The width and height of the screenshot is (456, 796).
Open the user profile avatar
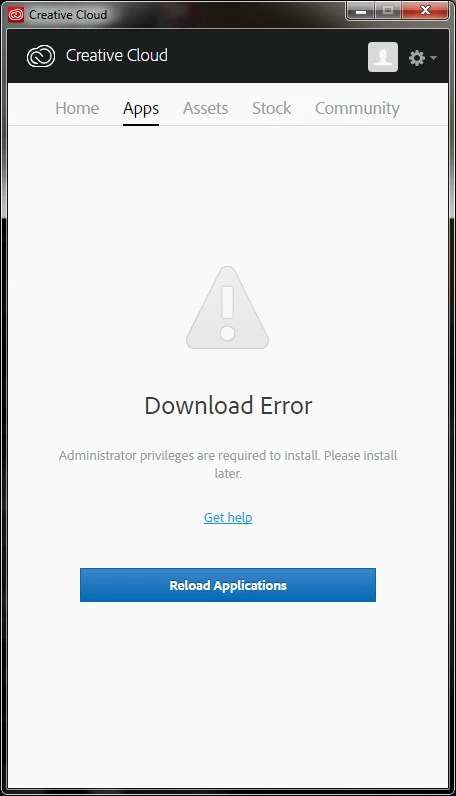point(383,57)
